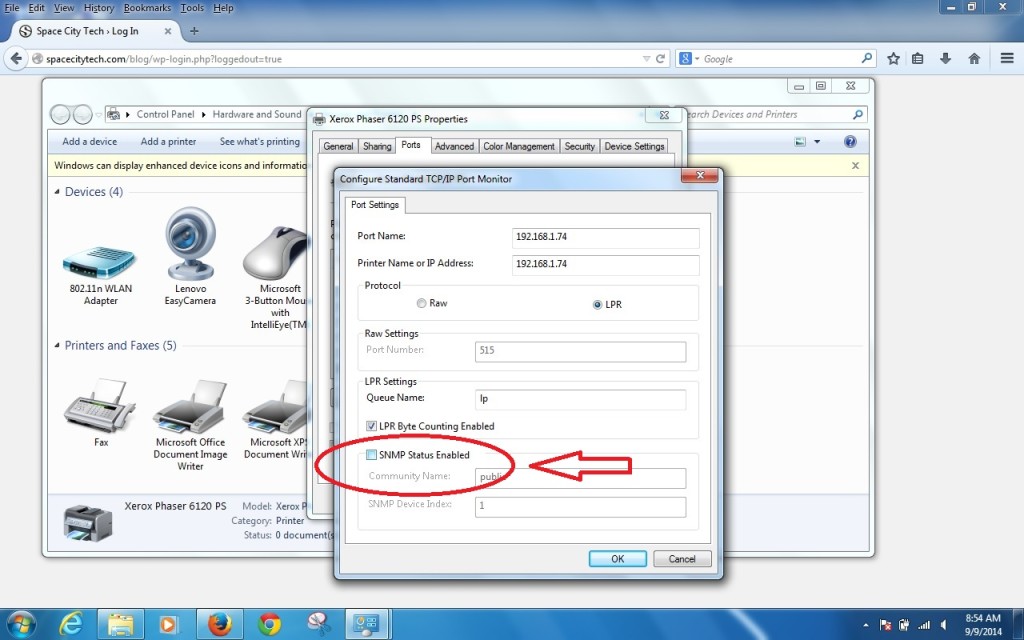Go back in Firefox

coord(16,59)
